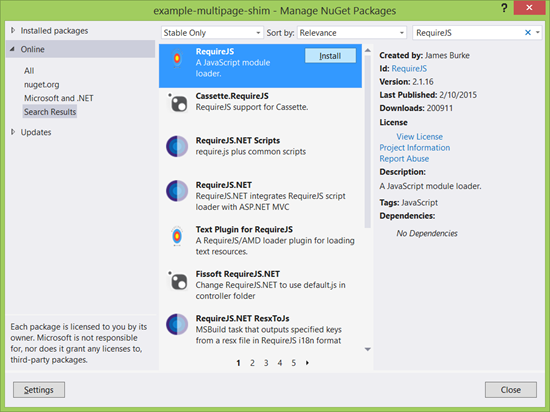This screenshot has width=550, height=412.
Task: Collapse the Online node
Action: 12,49
